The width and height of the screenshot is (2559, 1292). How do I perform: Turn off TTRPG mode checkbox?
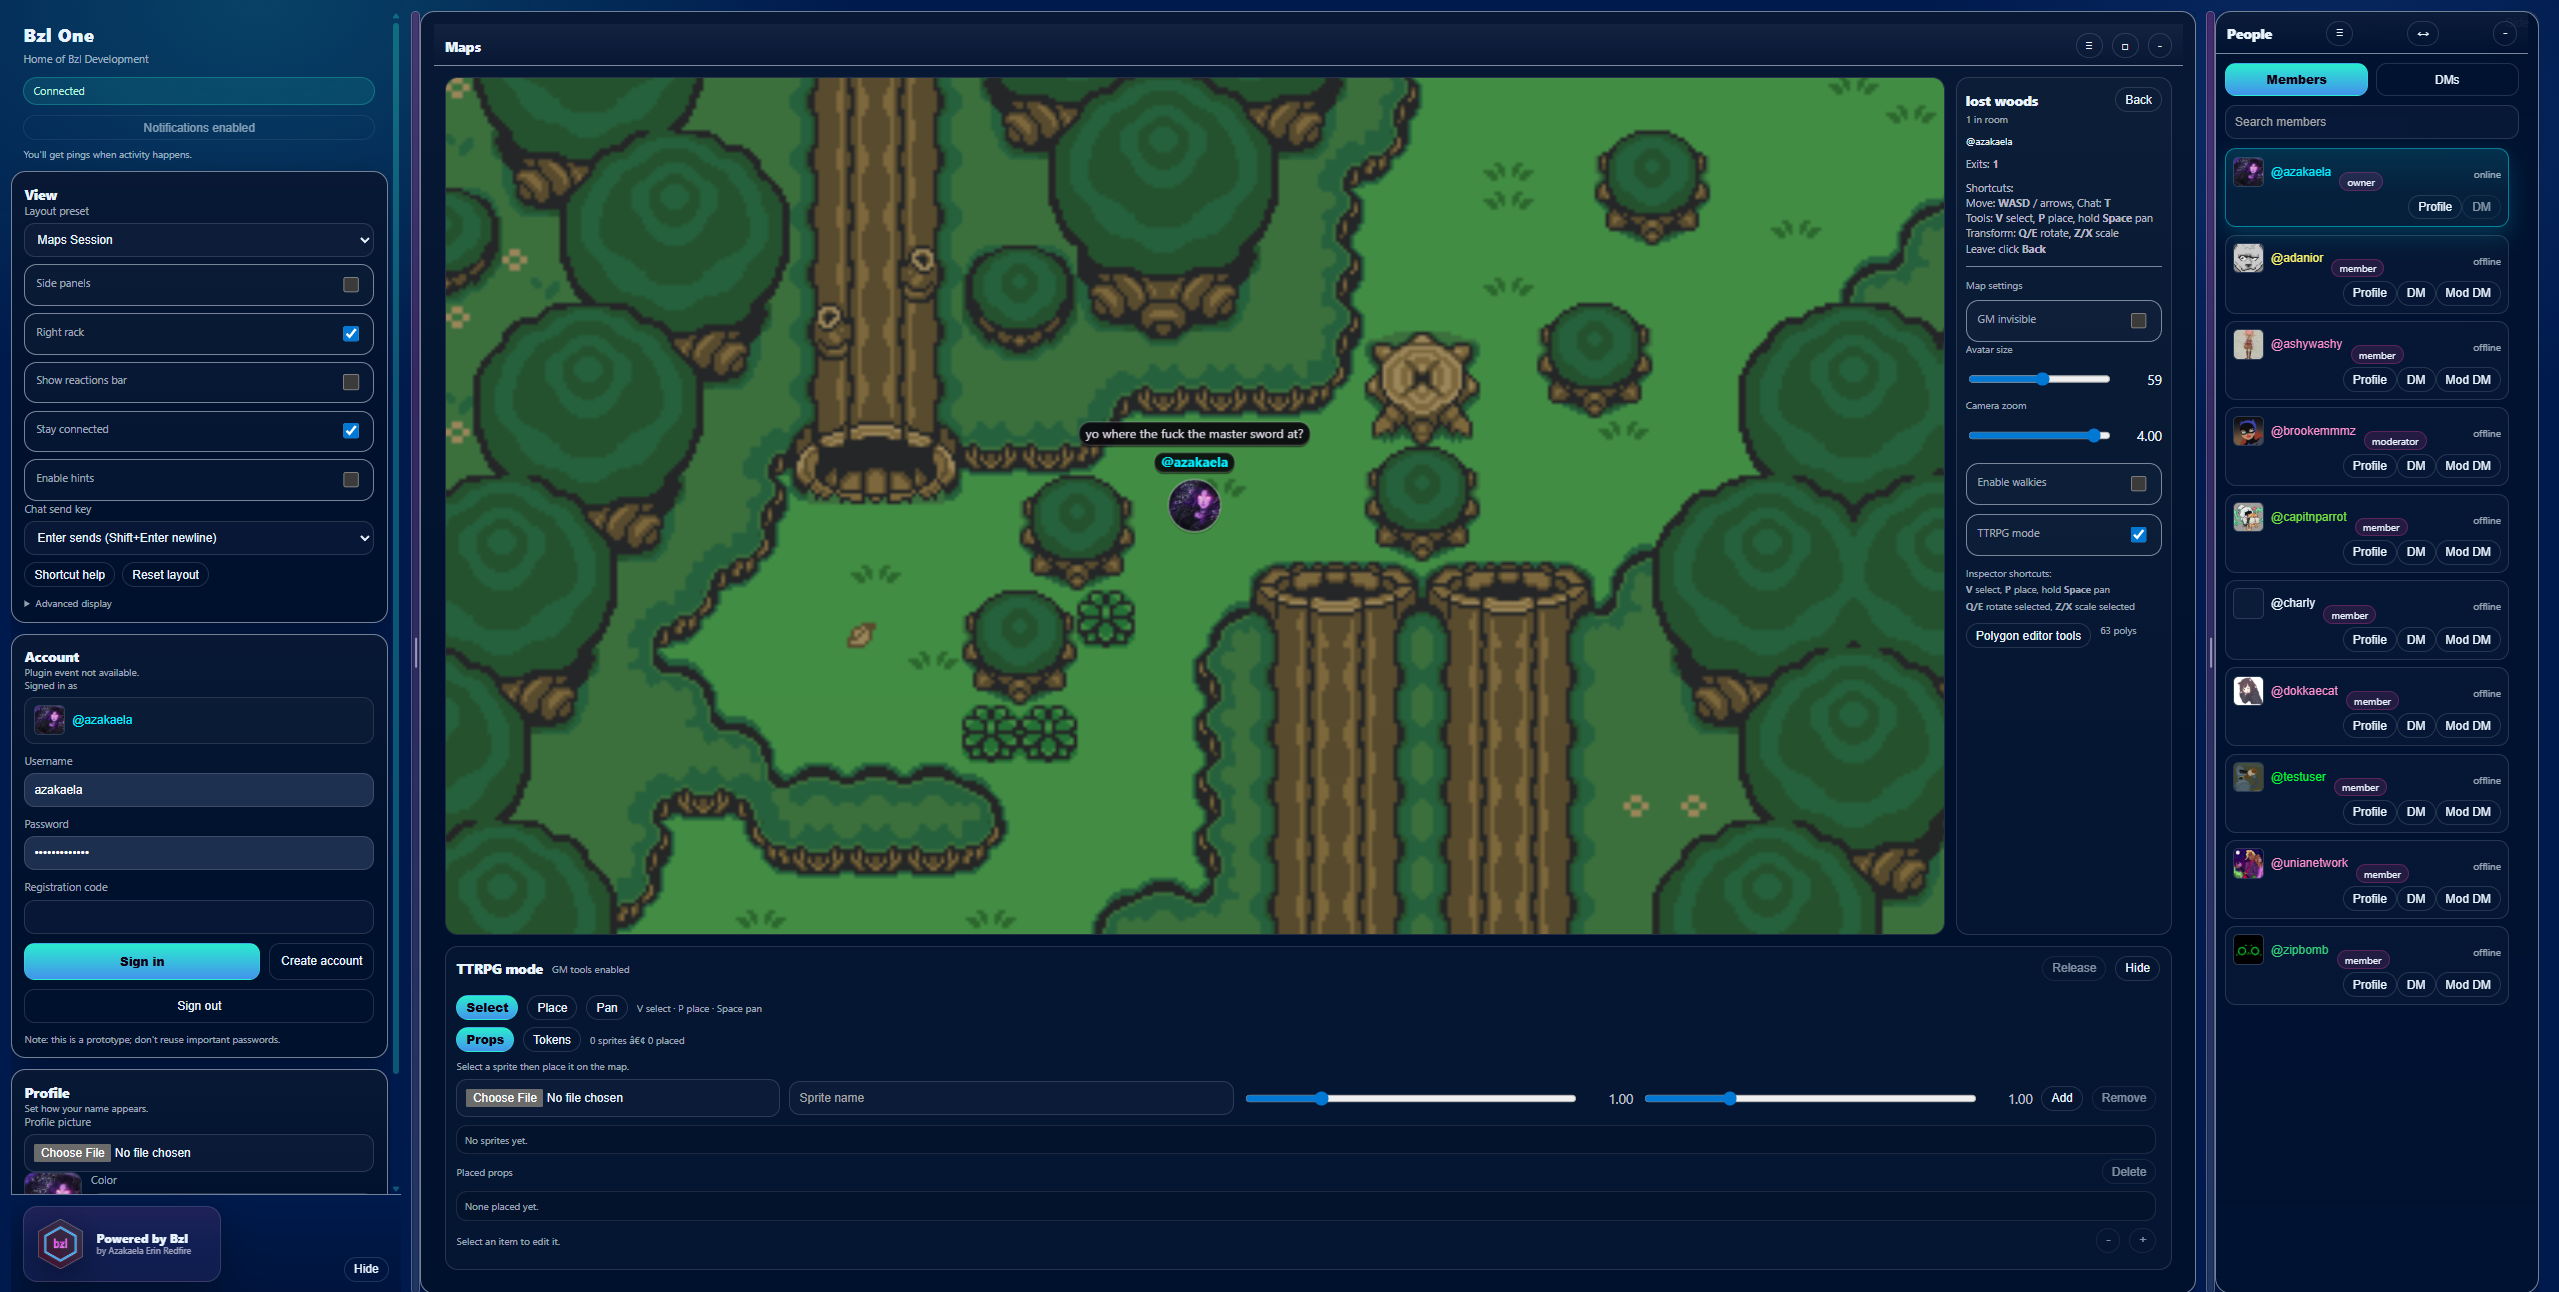[2138, 534]
